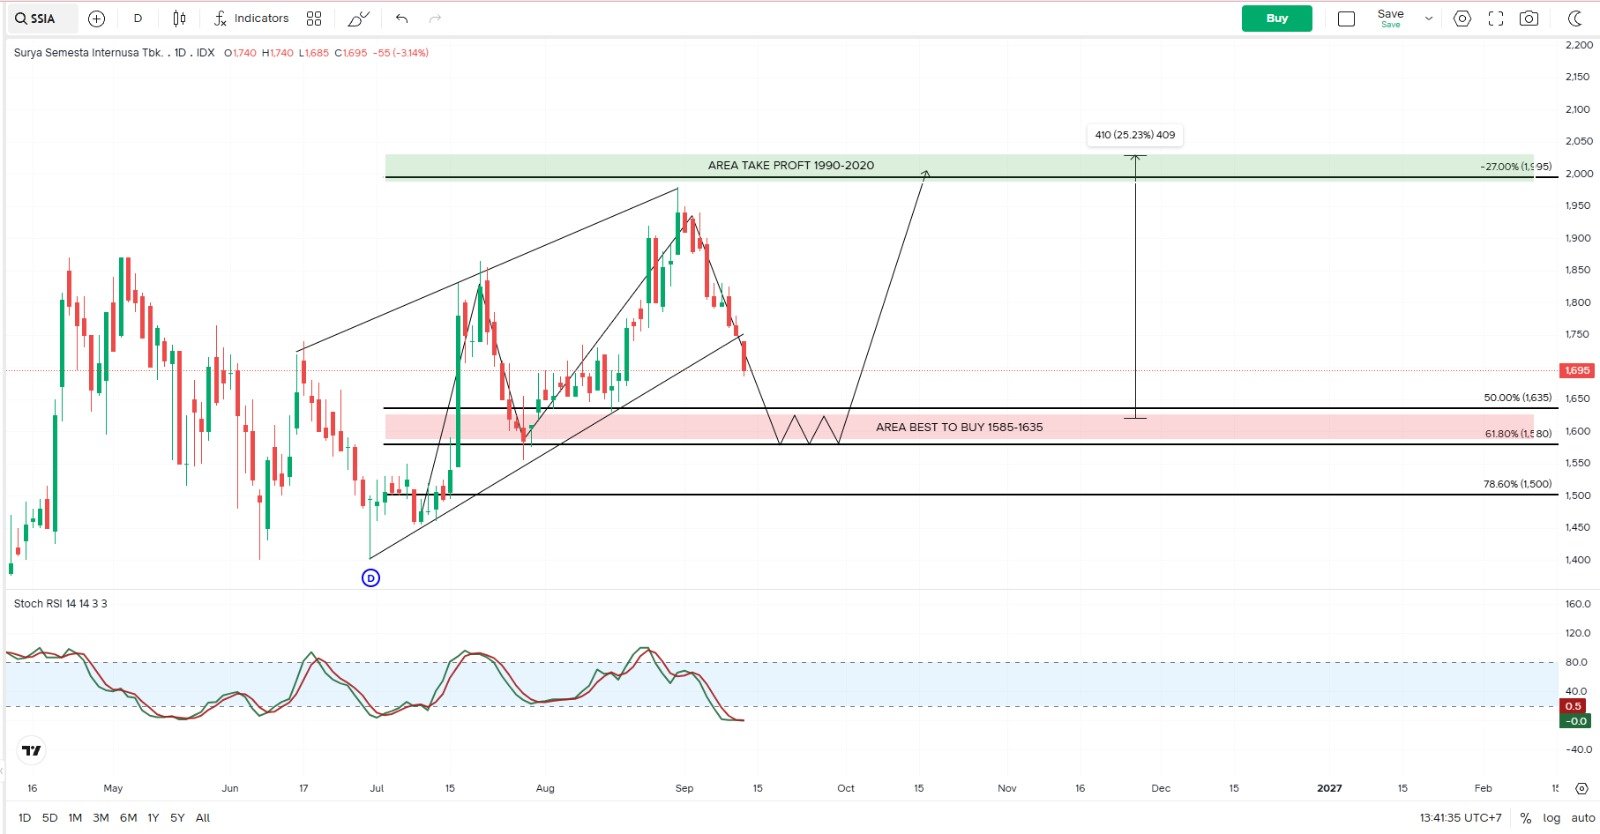The width and height of the screenshot is (1600, 834).
Task: Take a chart snapshot with camera icon
Action: coord(1529,18)
